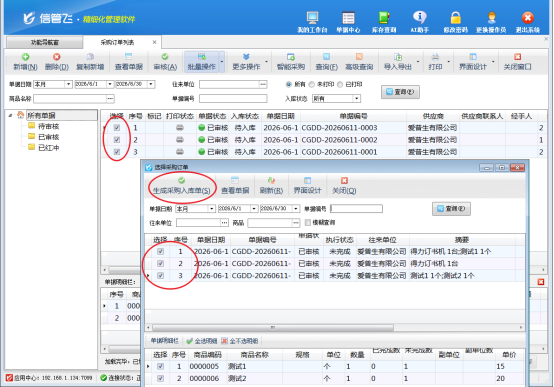The width and height of the screenshot is (554, 387).
Task: Click the 批量操作 toolbar button
Action: point(202,62)
